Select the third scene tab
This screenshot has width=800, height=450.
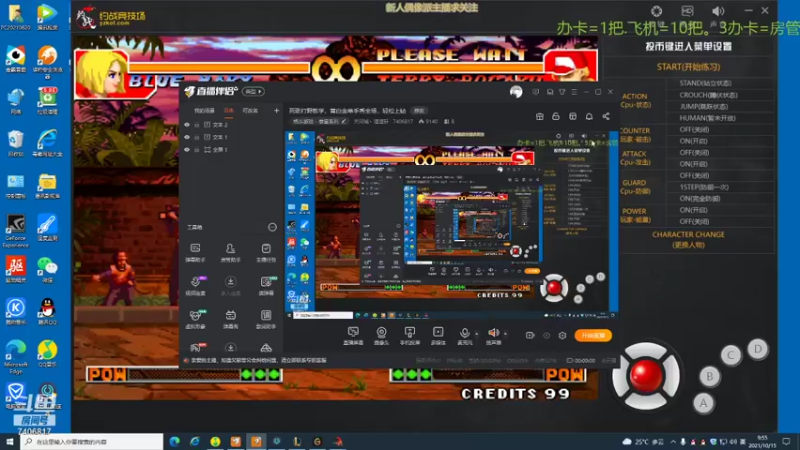250,111
